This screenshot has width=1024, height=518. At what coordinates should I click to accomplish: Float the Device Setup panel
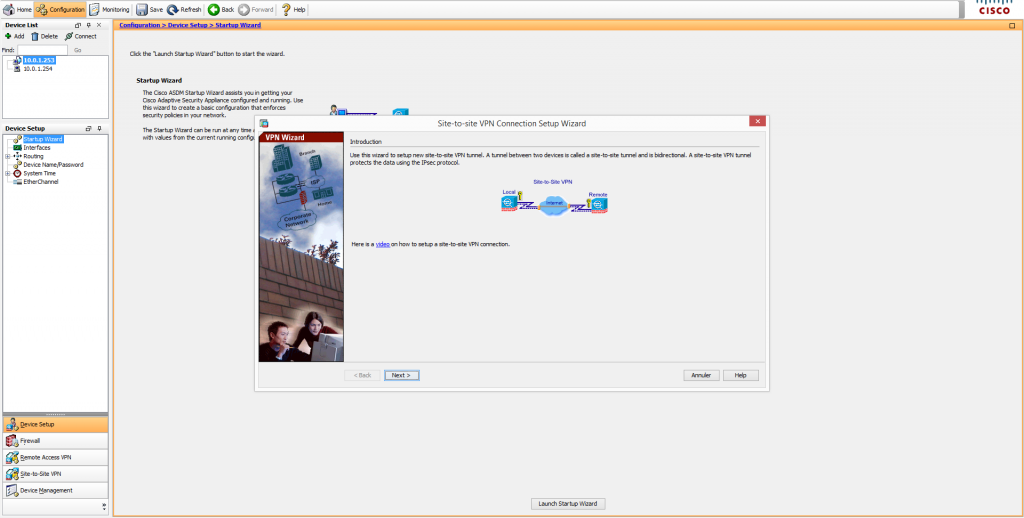88,129
